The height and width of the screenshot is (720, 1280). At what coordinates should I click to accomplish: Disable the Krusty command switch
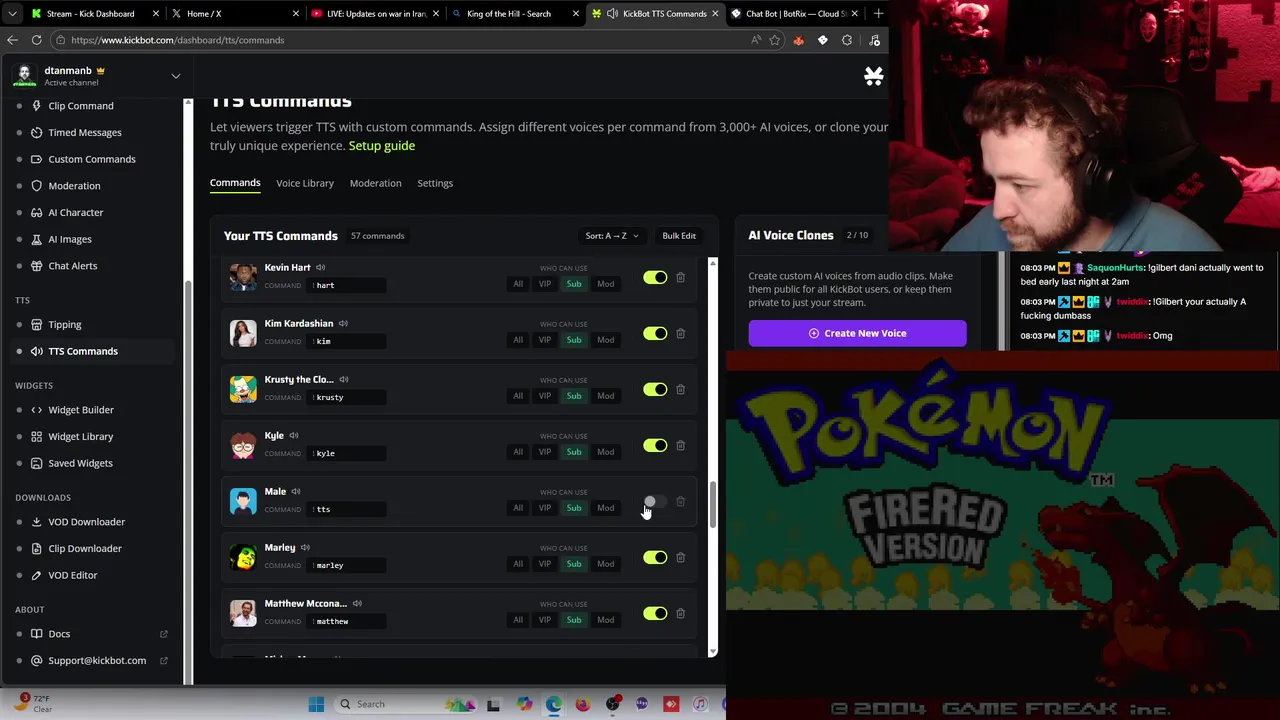click(x=655, y=389)
